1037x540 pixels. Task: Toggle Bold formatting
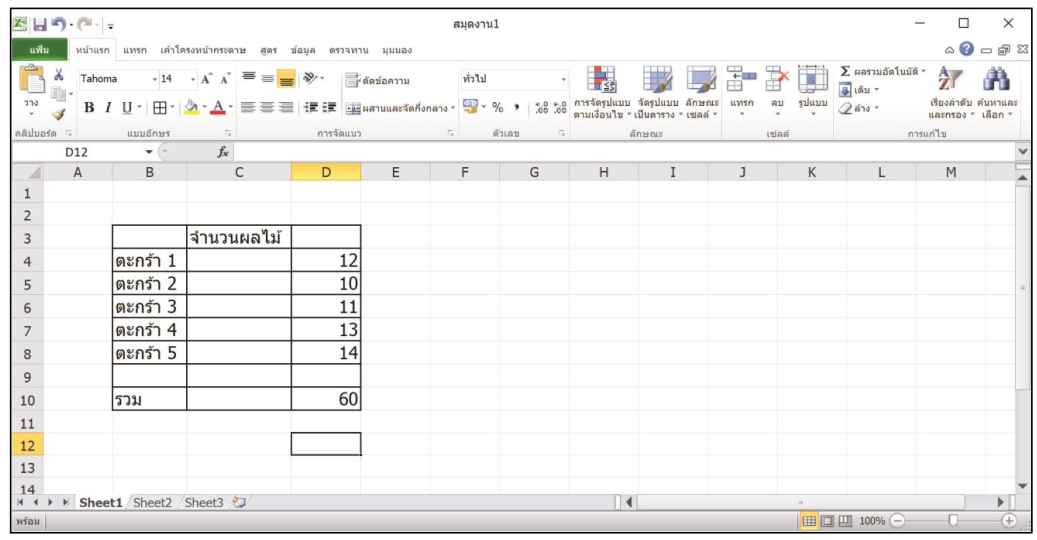click(89, 107)
